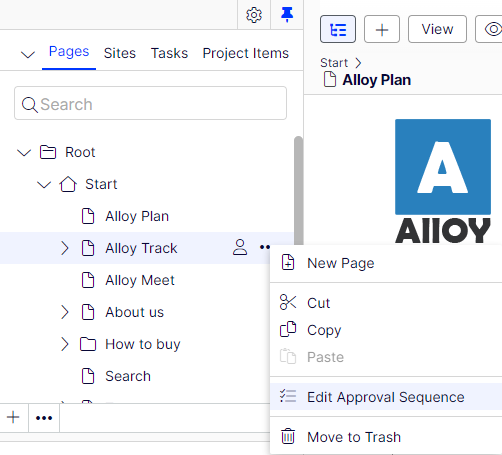
Task: Switch to the Project Items tab
Action: coord(246,53)
